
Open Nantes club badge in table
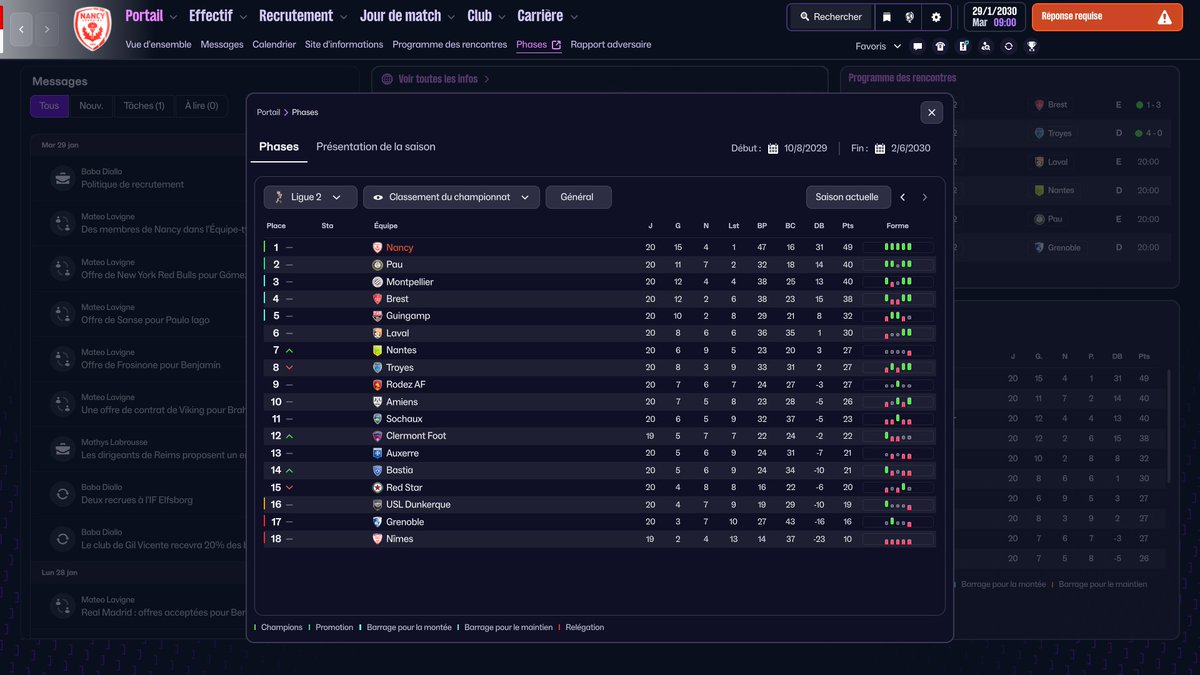[377, 350]
